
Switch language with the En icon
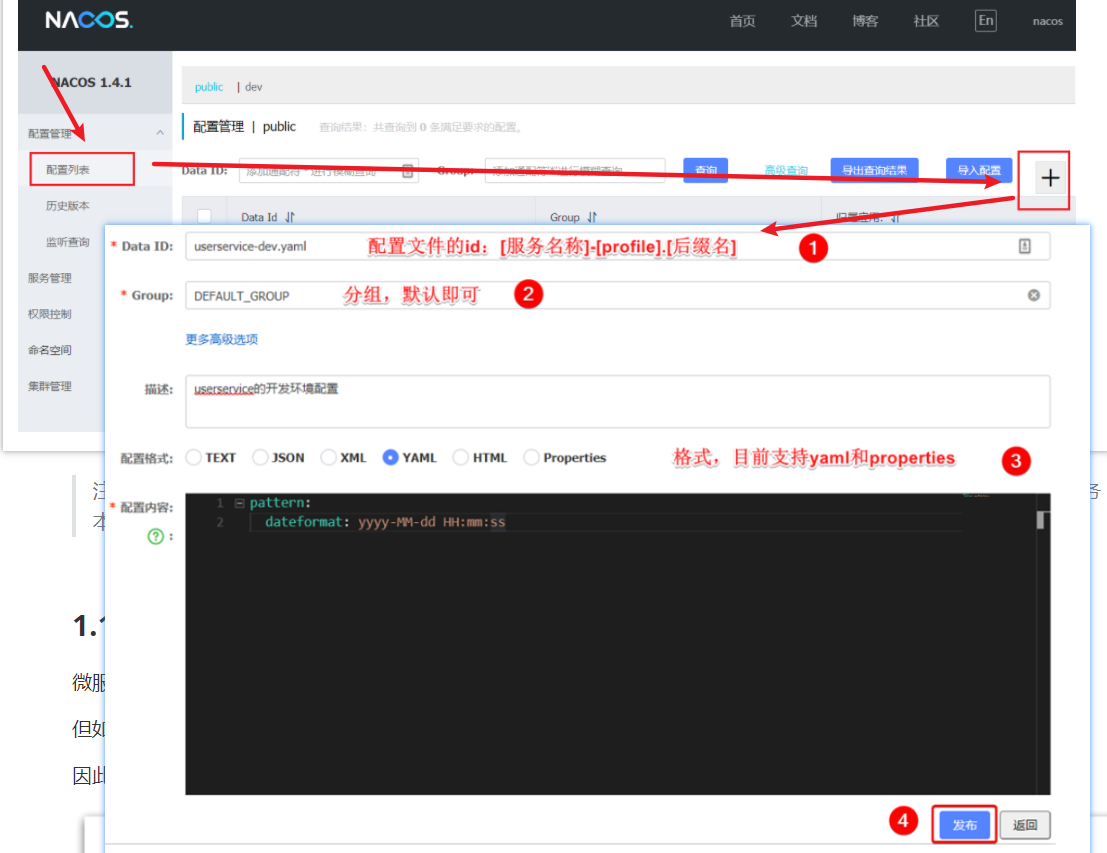tap(986, 20)
